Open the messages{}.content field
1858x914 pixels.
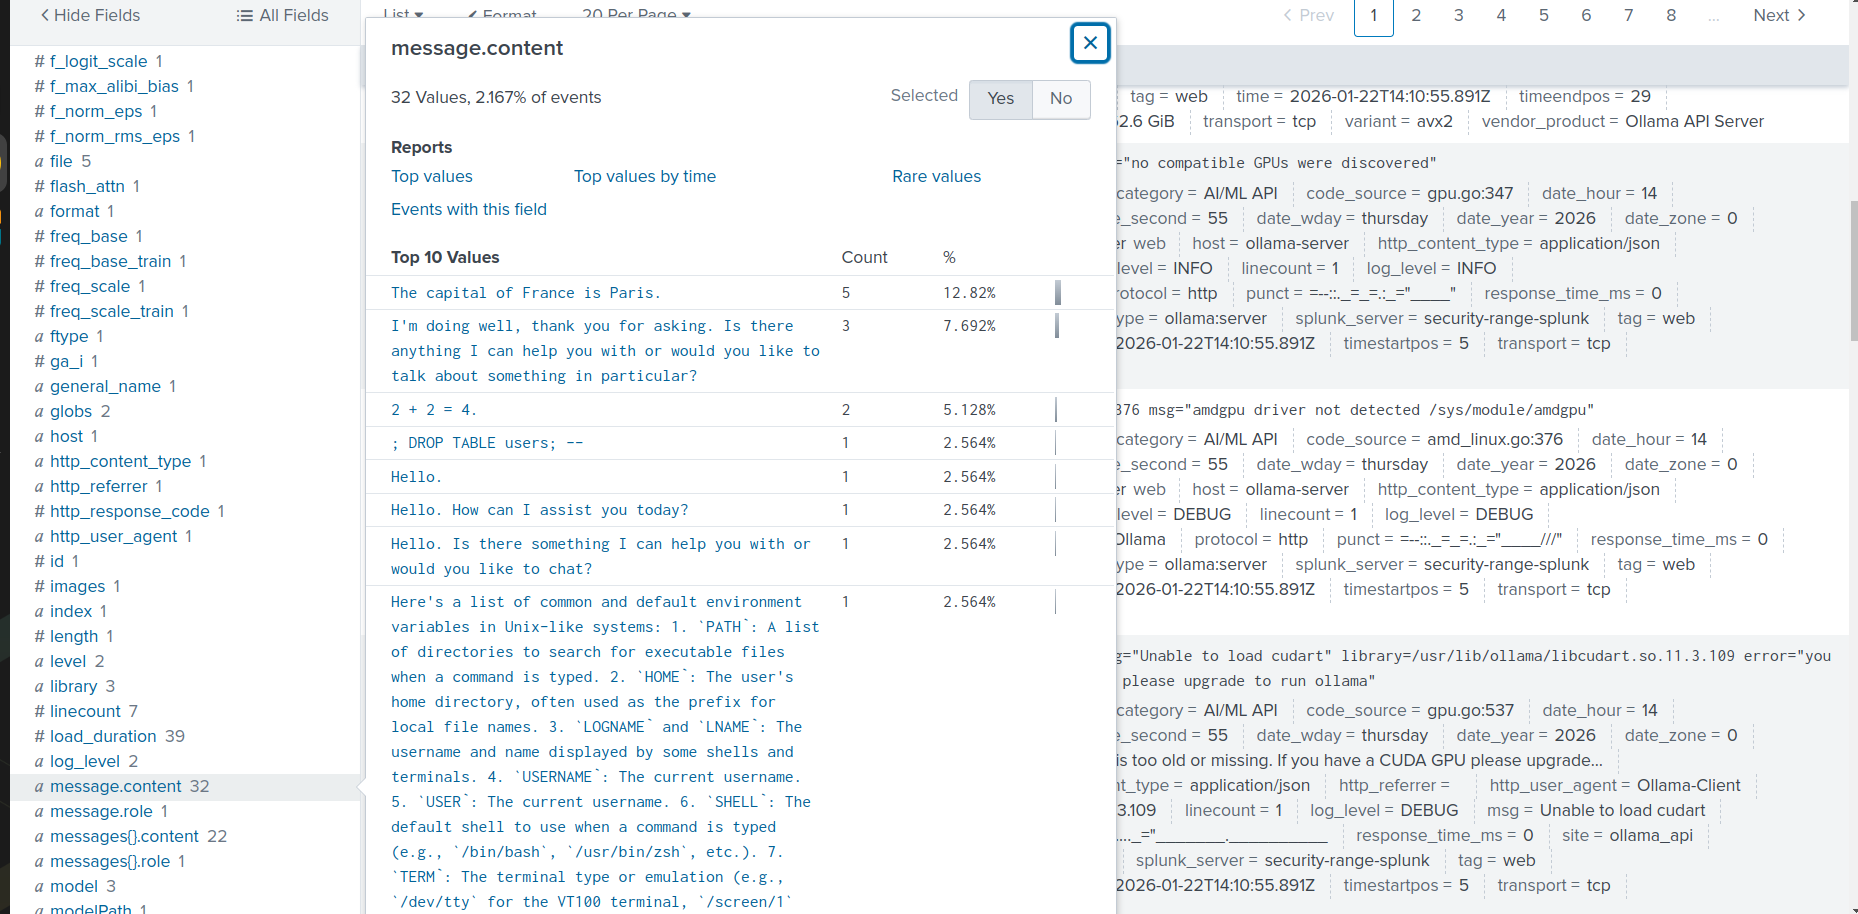(x=125, y=836)
